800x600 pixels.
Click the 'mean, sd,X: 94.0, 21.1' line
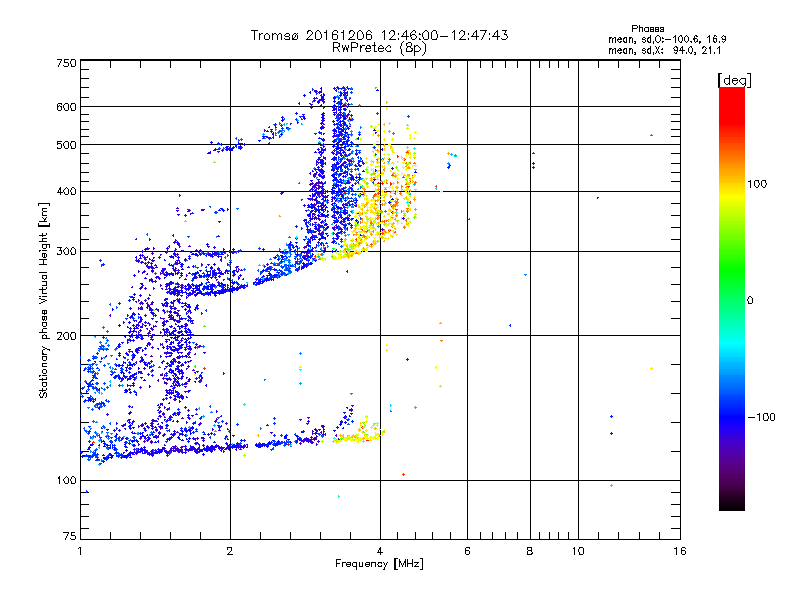pos(664,51)
